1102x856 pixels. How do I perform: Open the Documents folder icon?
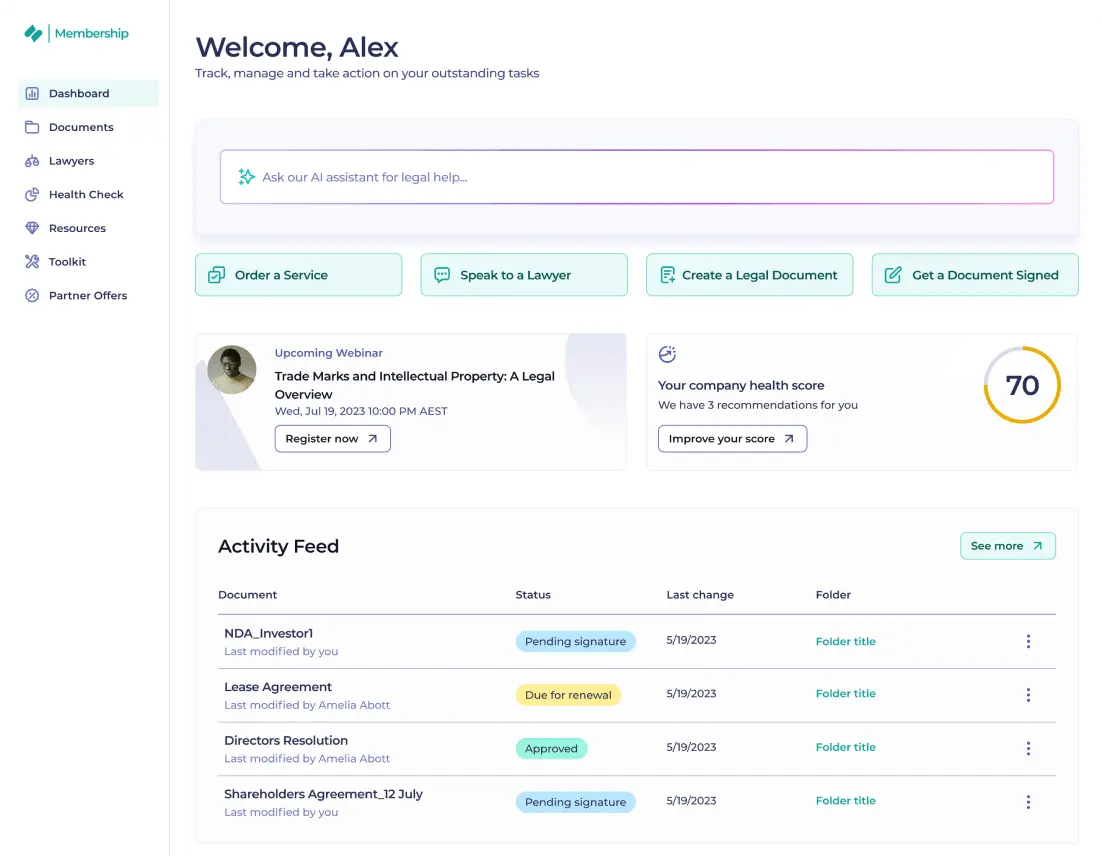tap(32, 127)
